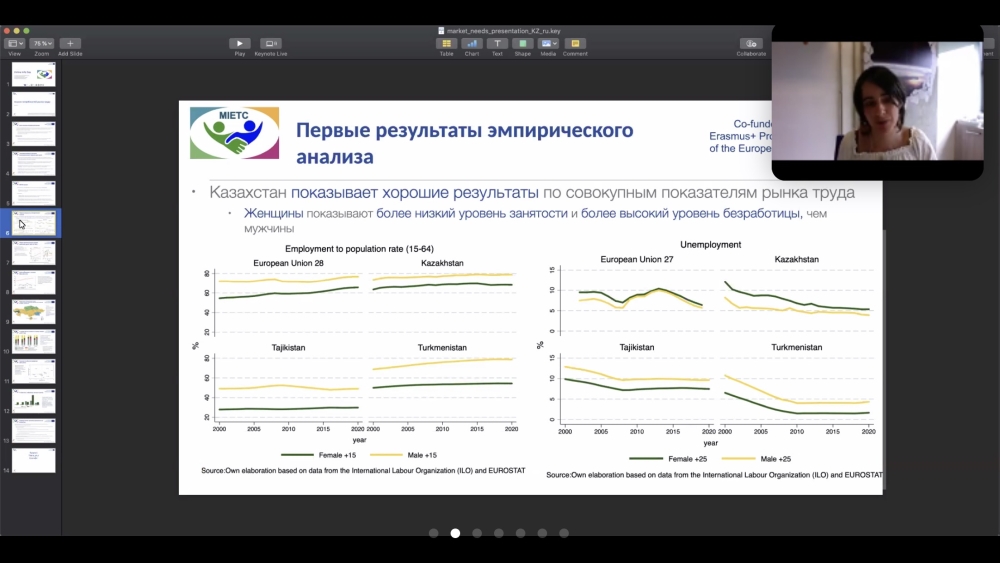Click the Collaborate icon
Image resolution: width=1000 pixels, height=563 pixels.
click(x=750, y=43)
